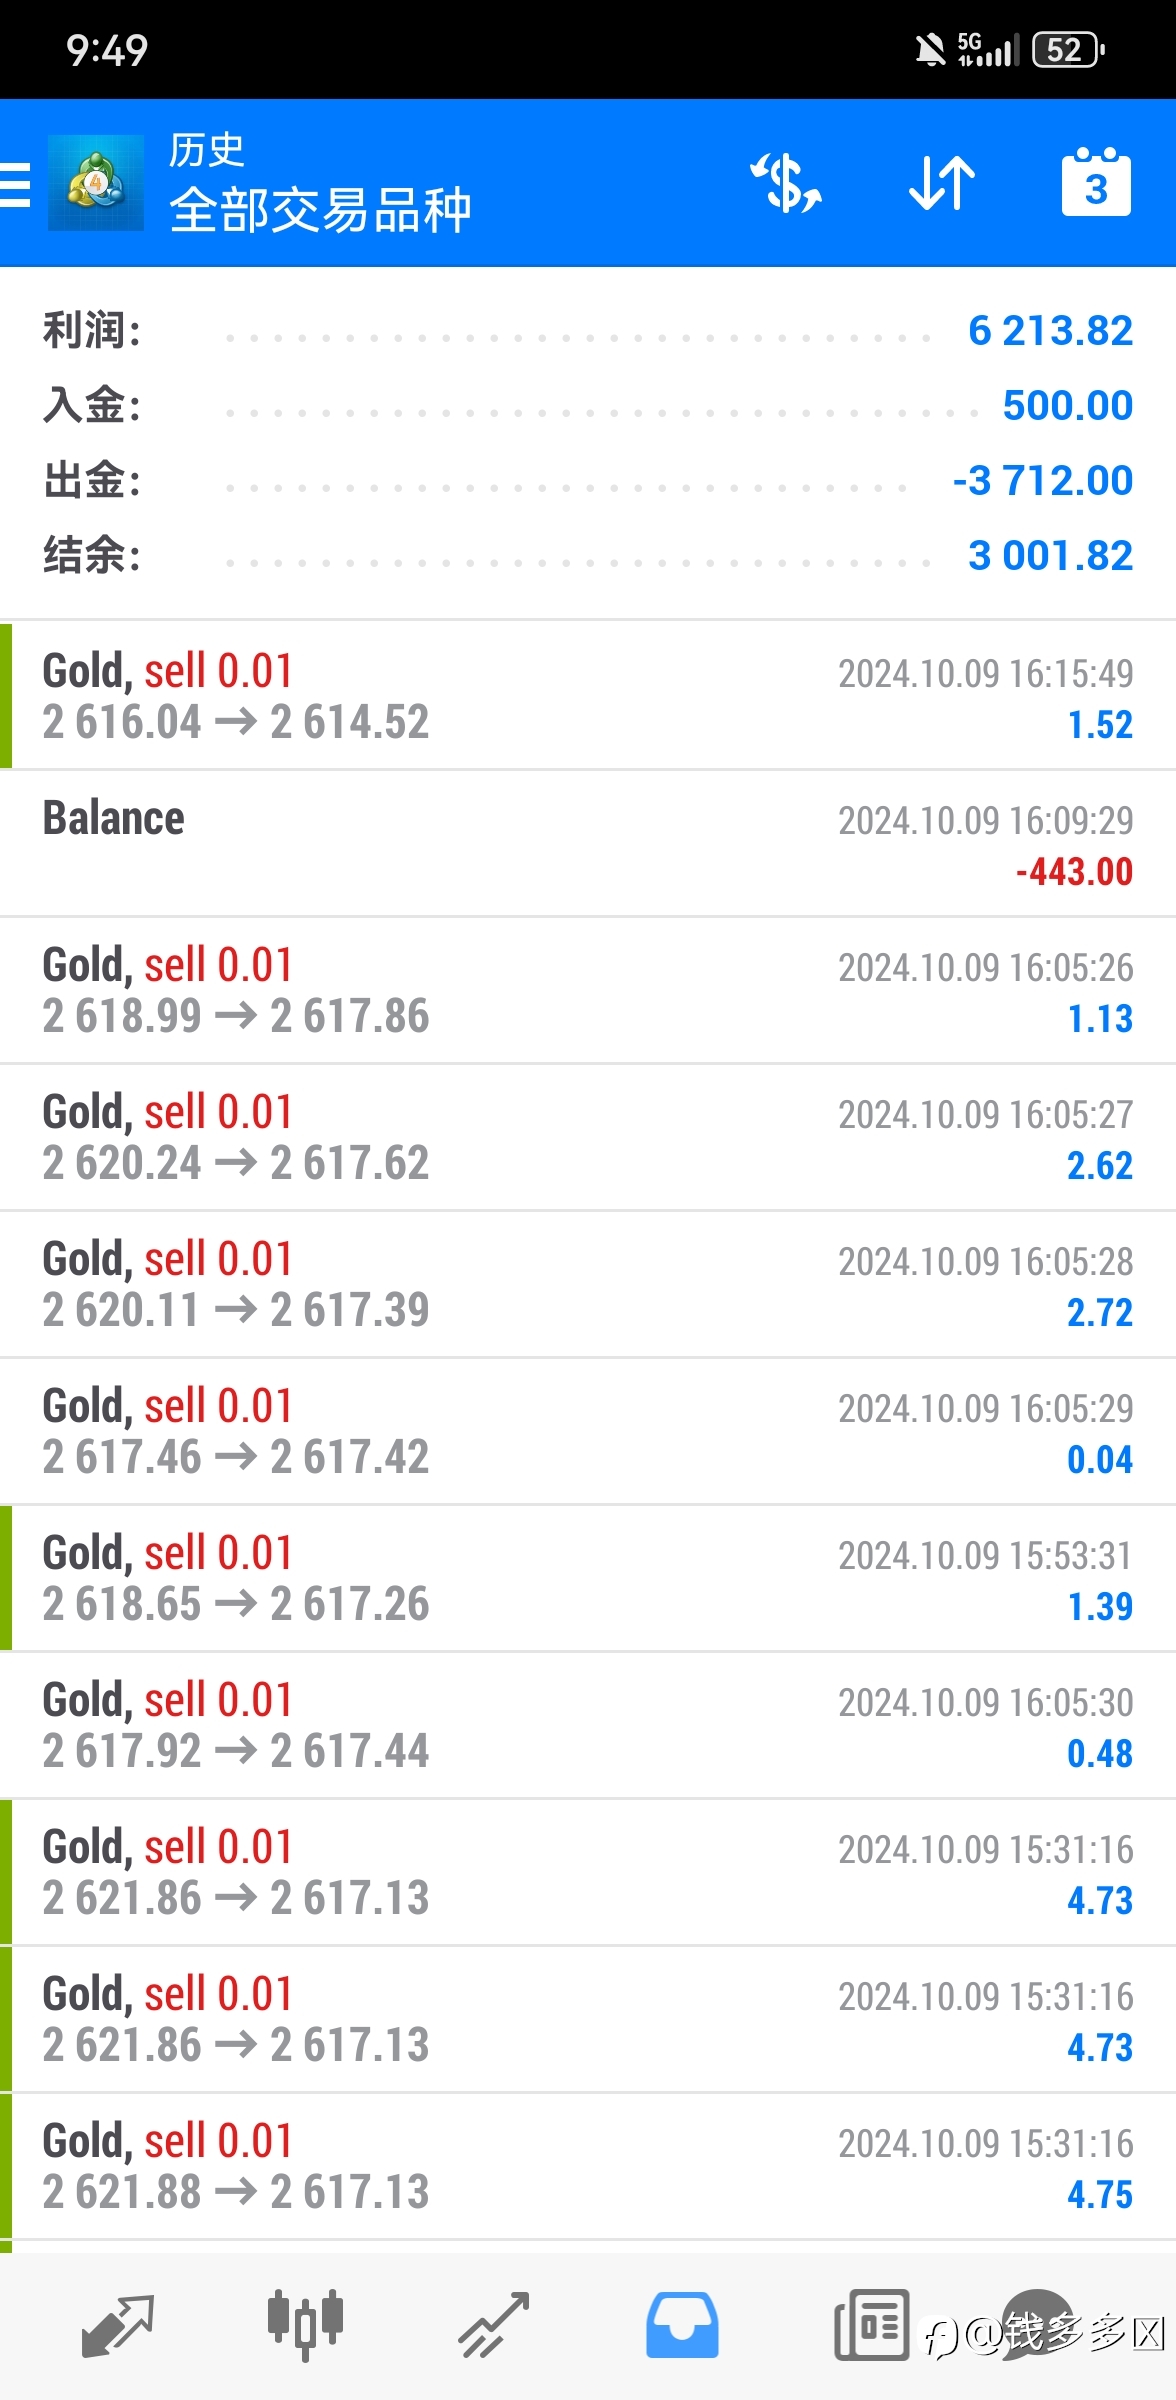Image resolution: width=1176 pixels, height=2400 pixels.
Task: Select the History inbox tab
Action: 682,2326
